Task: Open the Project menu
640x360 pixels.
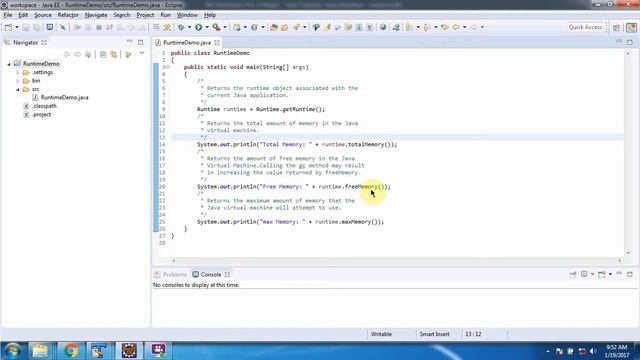Action: [145, 15]
